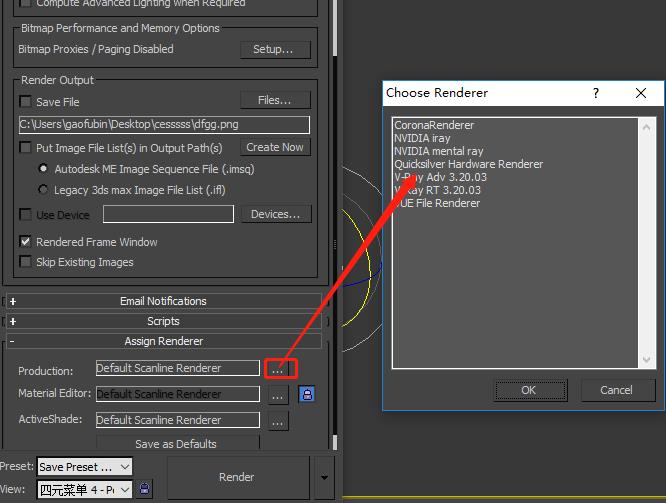Screen dimensions: 666x503
Task: Click the Save as Defaults button
Action: 176,444
